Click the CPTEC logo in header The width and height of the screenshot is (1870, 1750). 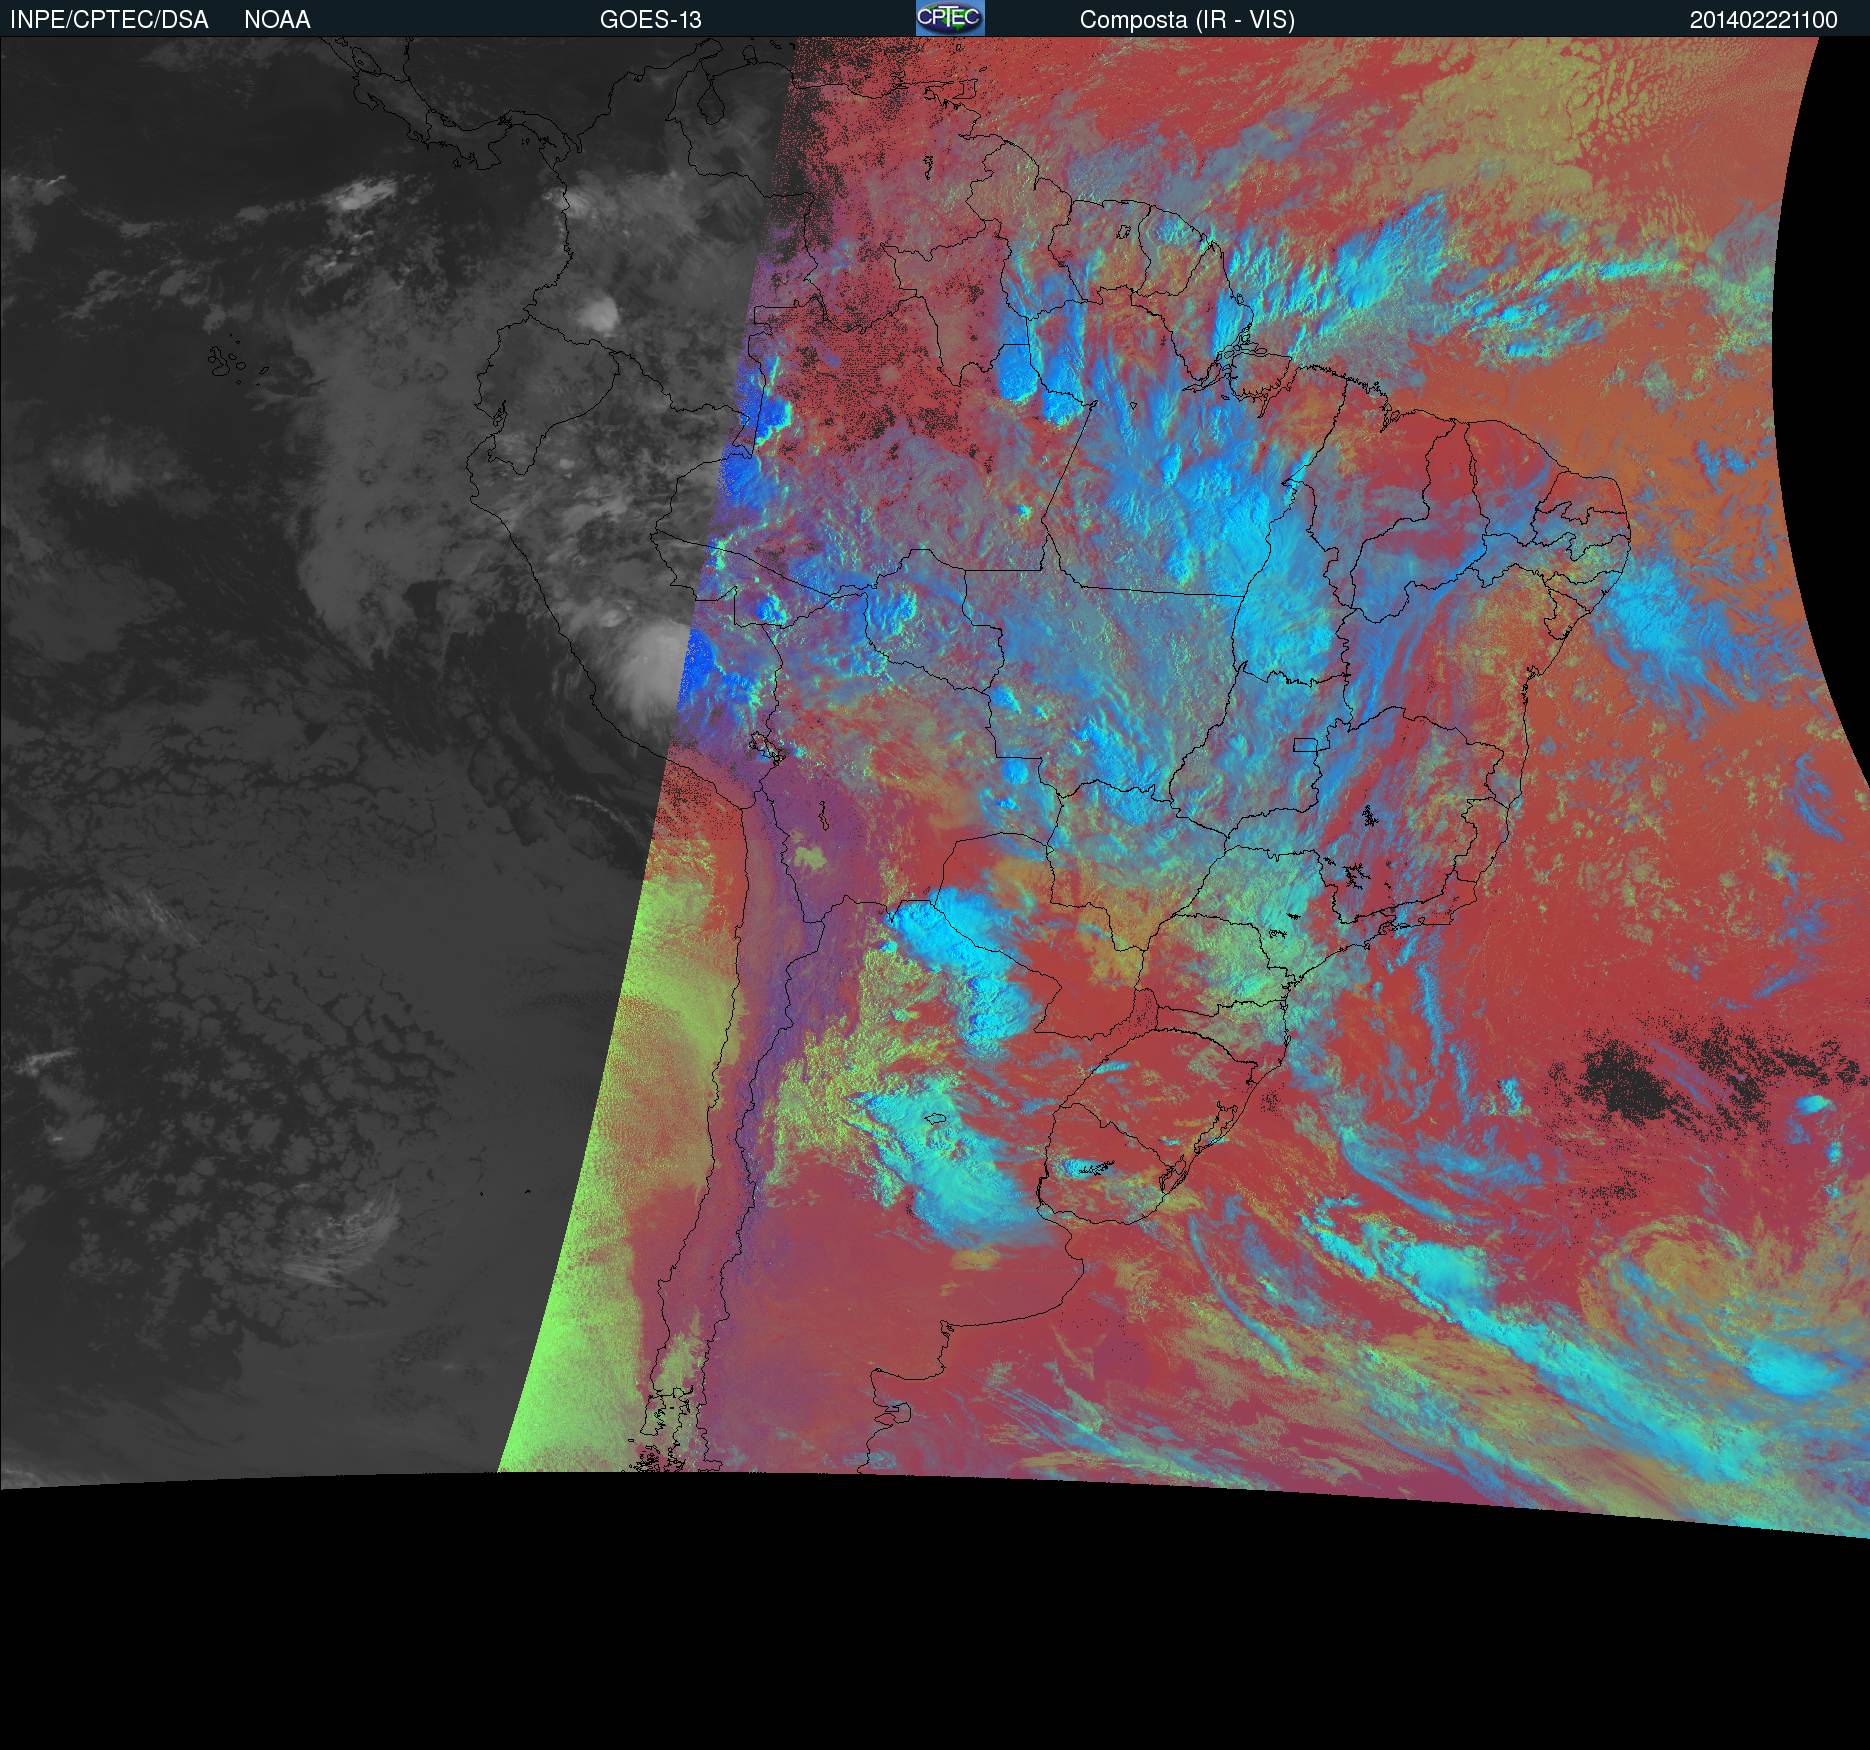pos(950,18)
